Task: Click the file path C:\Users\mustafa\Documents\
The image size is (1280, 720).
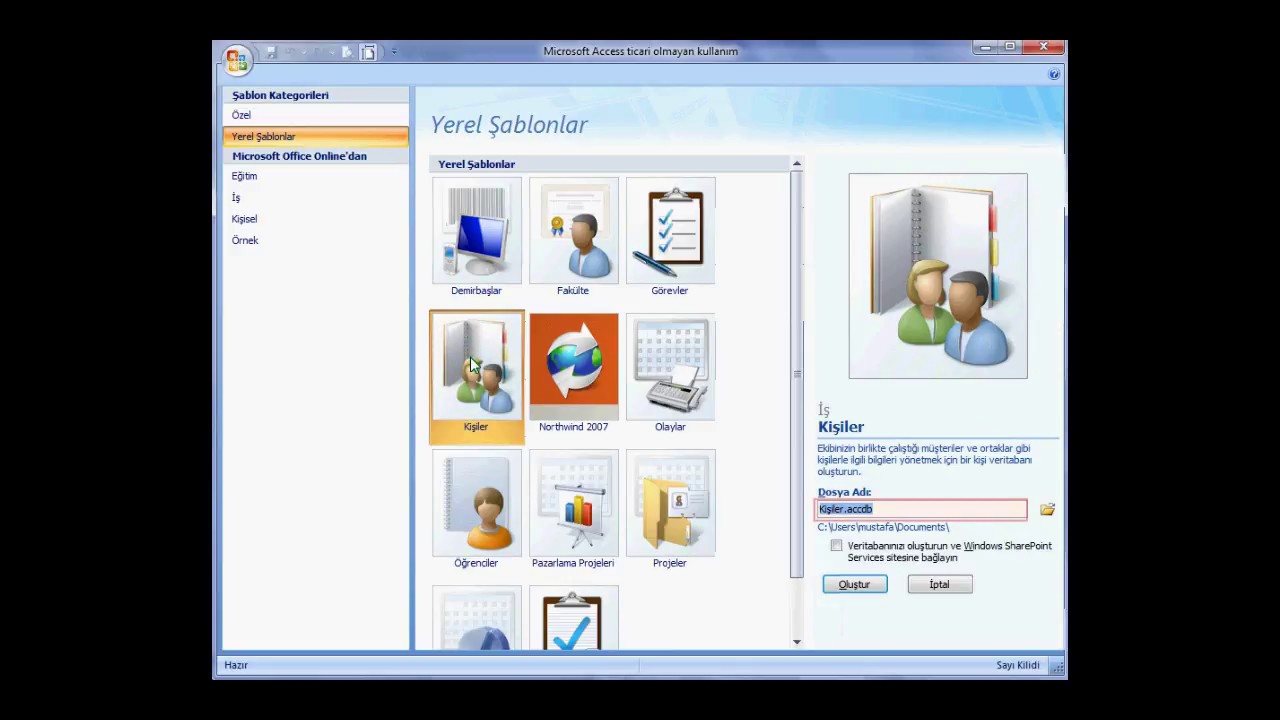Action: [883, 527]
